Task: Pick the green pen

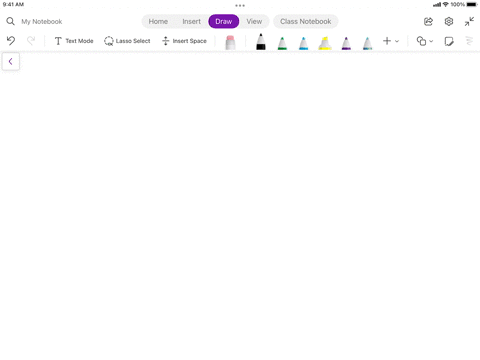Action: (x=282, y=43)
